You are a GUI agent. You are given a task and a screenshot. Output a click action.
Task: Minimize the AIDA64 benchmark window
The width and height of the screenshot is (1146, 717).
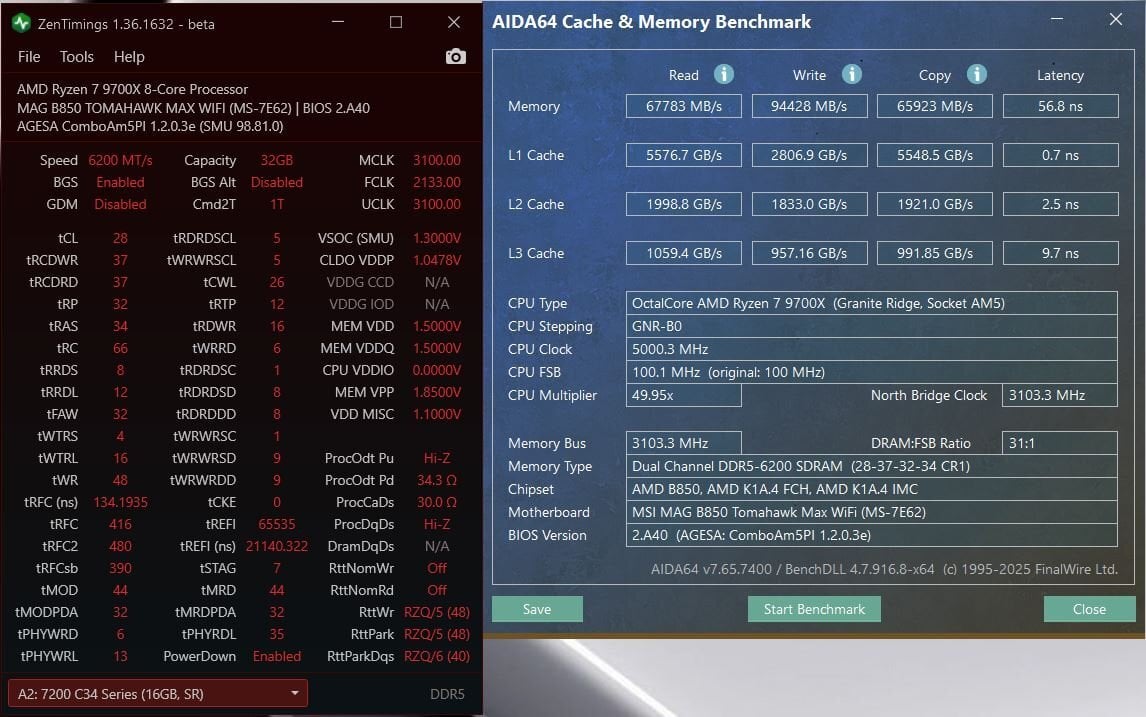point(1057,19)
